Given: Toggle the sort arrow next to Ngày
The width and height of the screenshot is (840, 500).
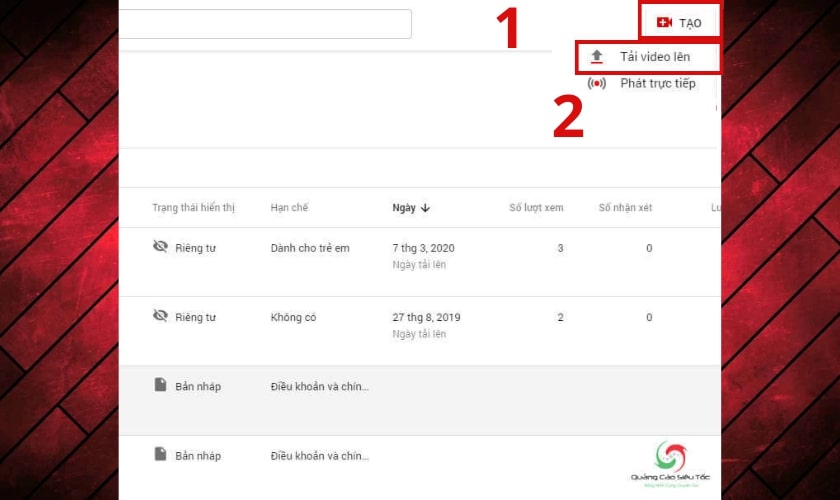Looking at the screenshot, I should tap(425, 208).
